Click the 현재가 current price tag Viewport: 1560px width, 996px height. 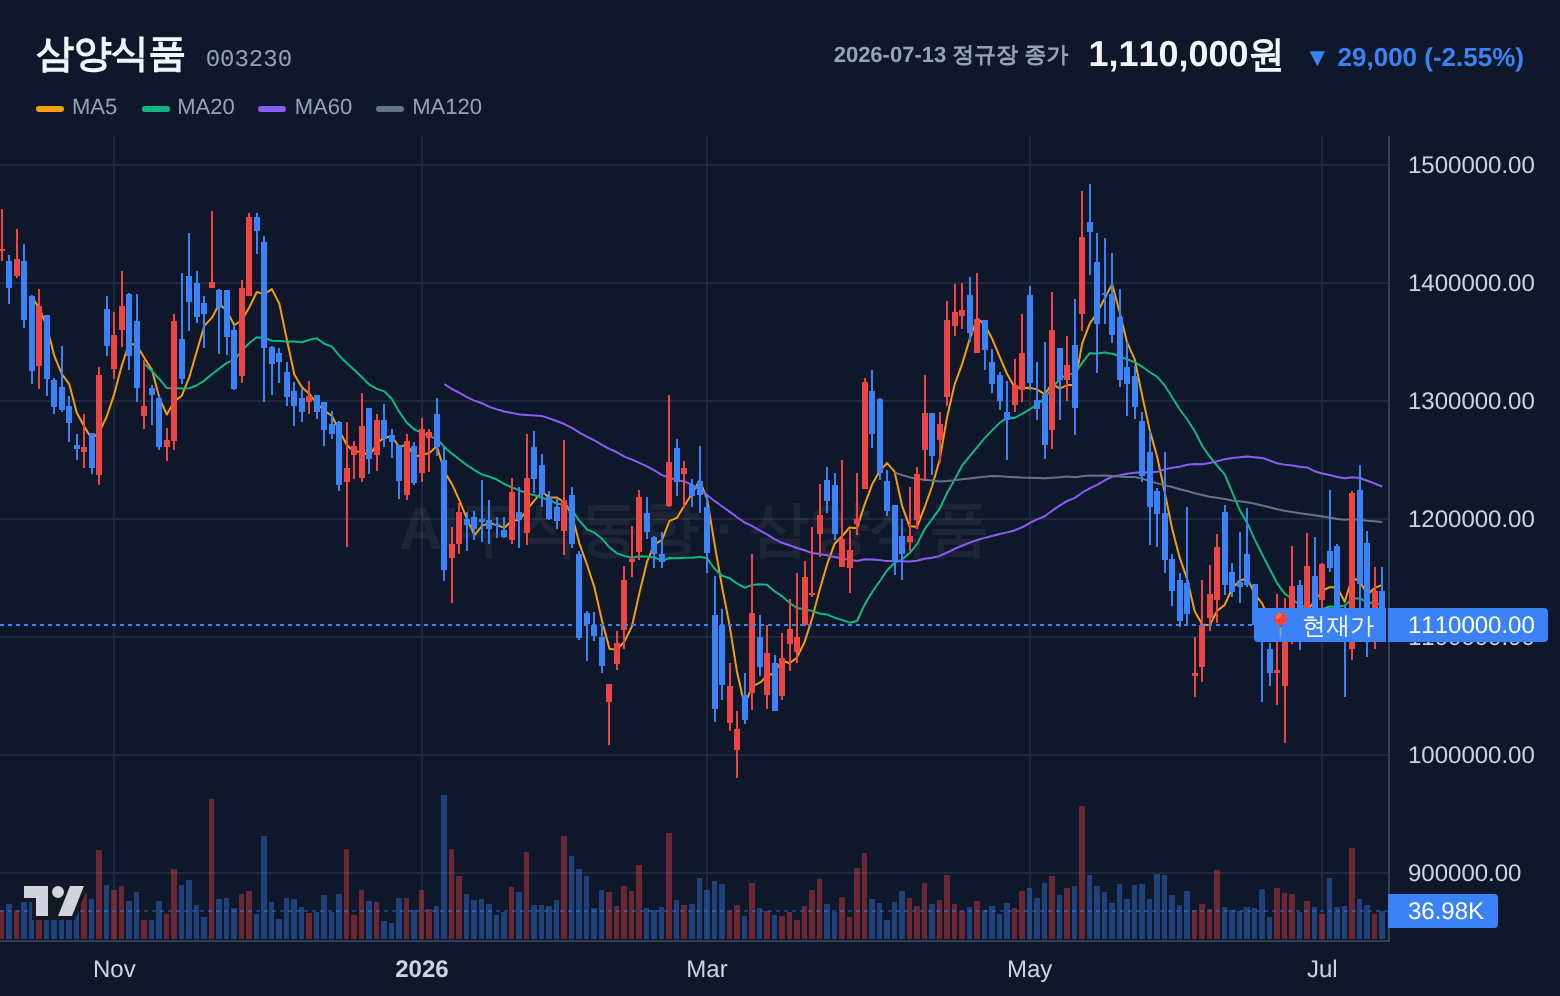coord(1321,626)
